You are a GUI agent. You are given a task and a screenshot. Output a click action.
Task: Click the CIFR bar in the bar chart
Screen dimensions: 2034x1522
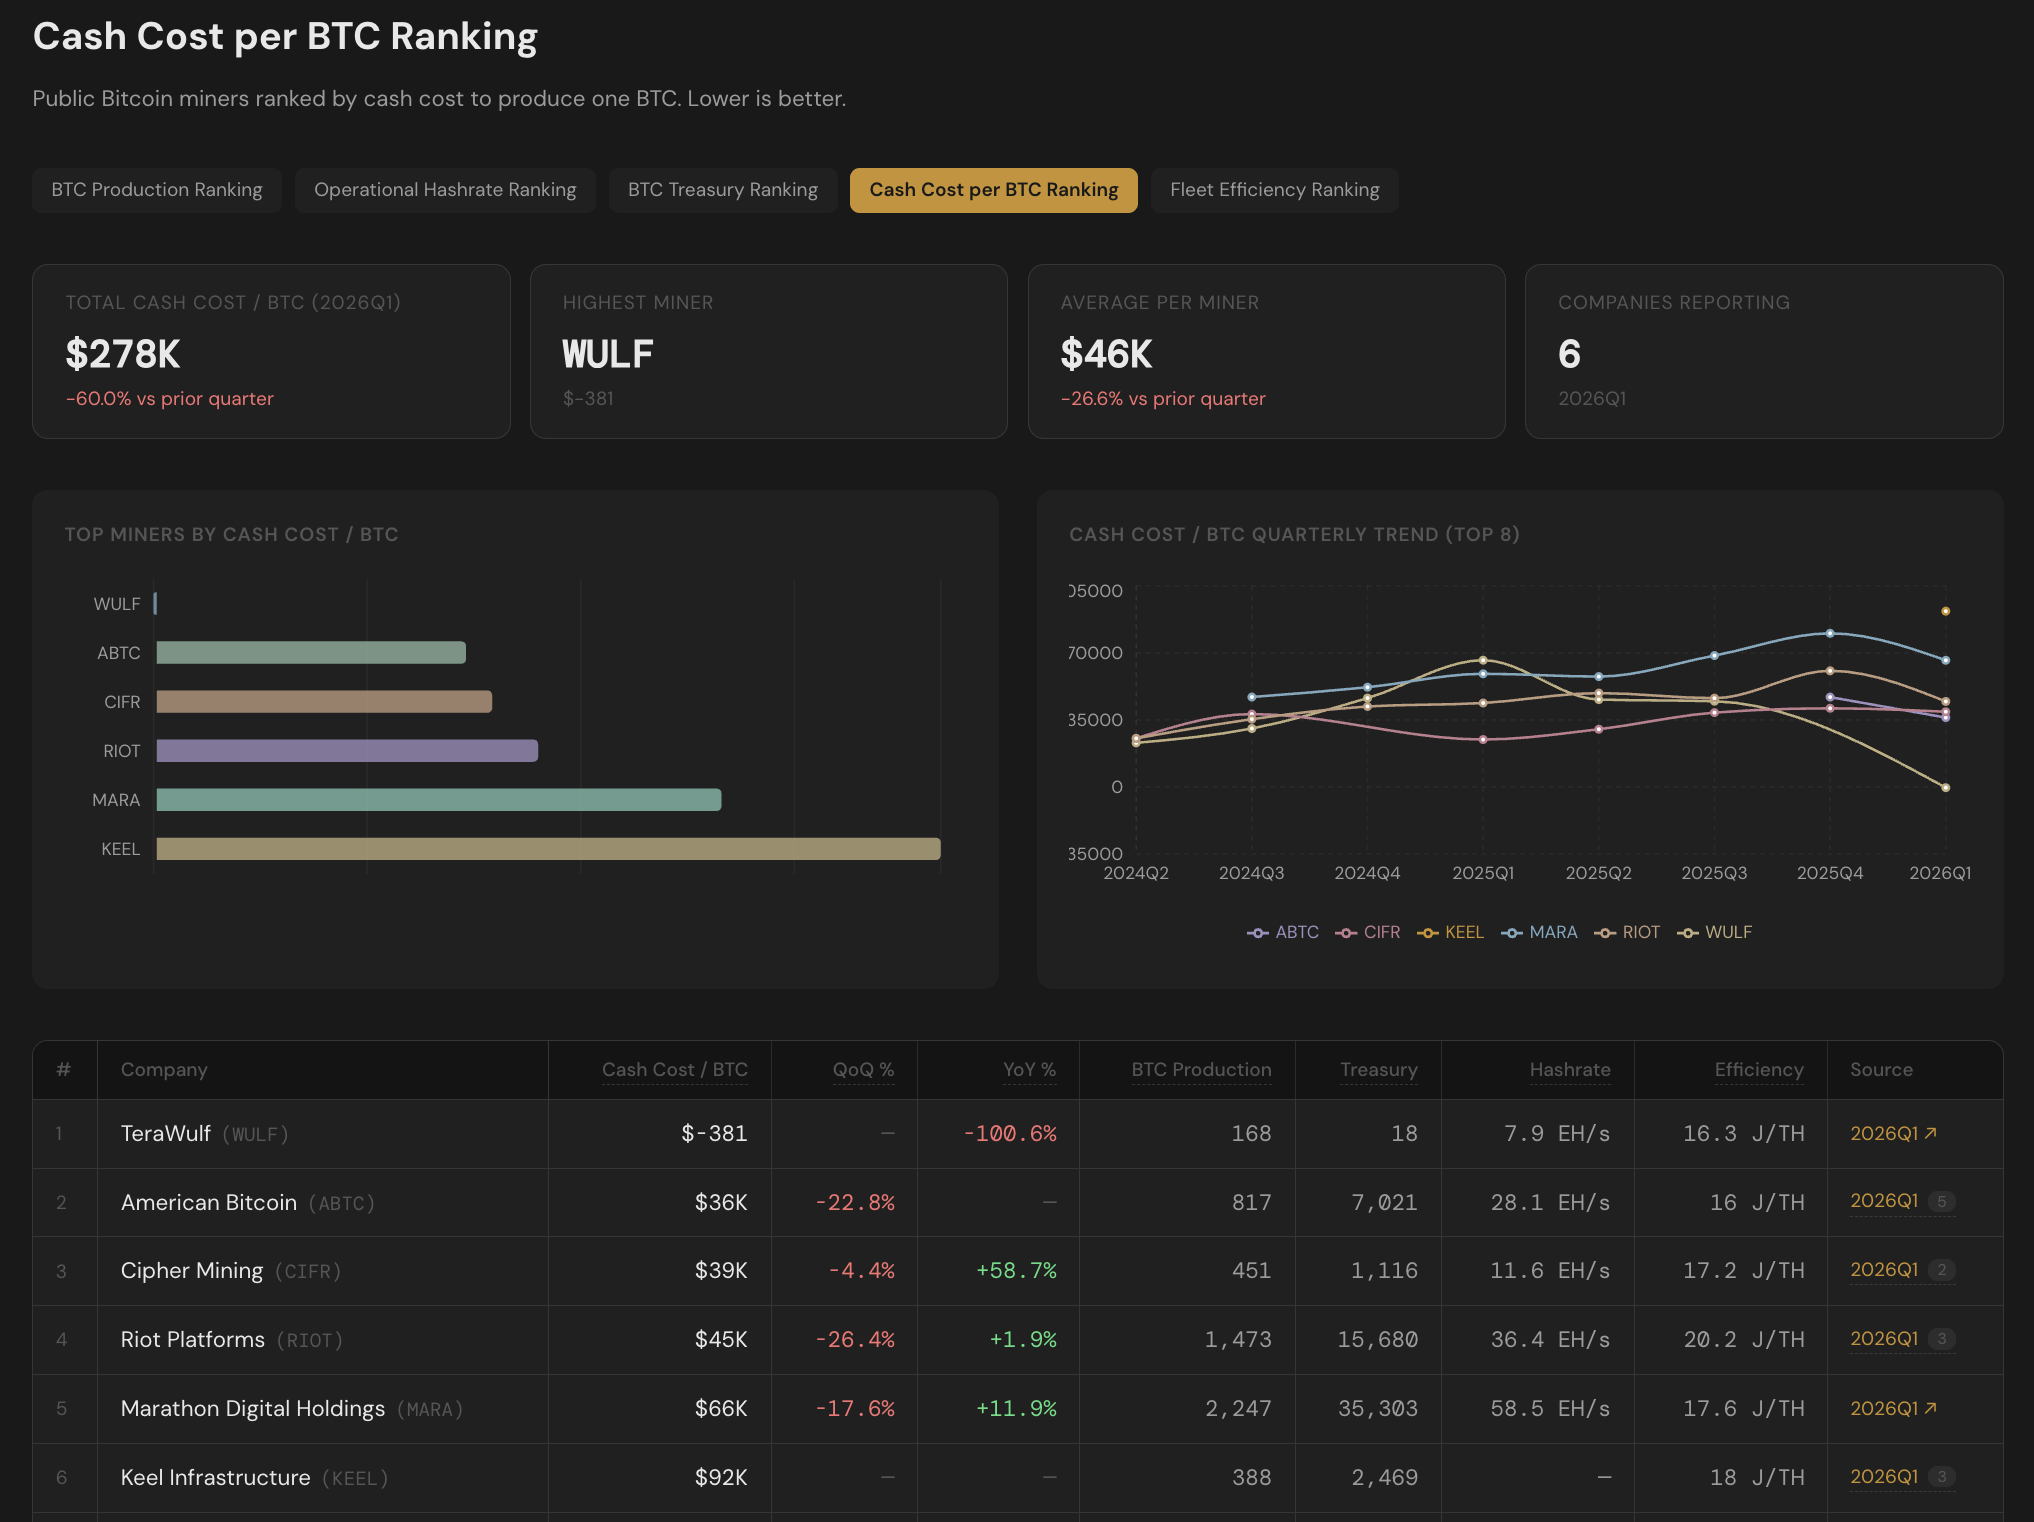coord(324,702)
